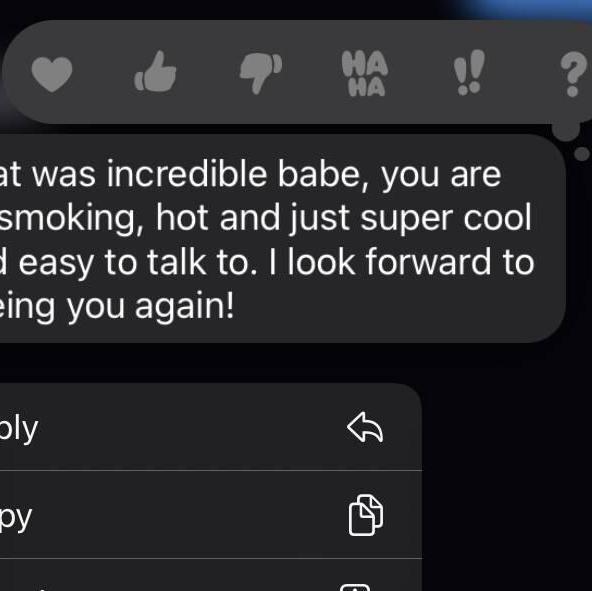The image size is (592, 591).
Task: Tap the overlapping pages Copy icon
Action: (x=365, y=515)
